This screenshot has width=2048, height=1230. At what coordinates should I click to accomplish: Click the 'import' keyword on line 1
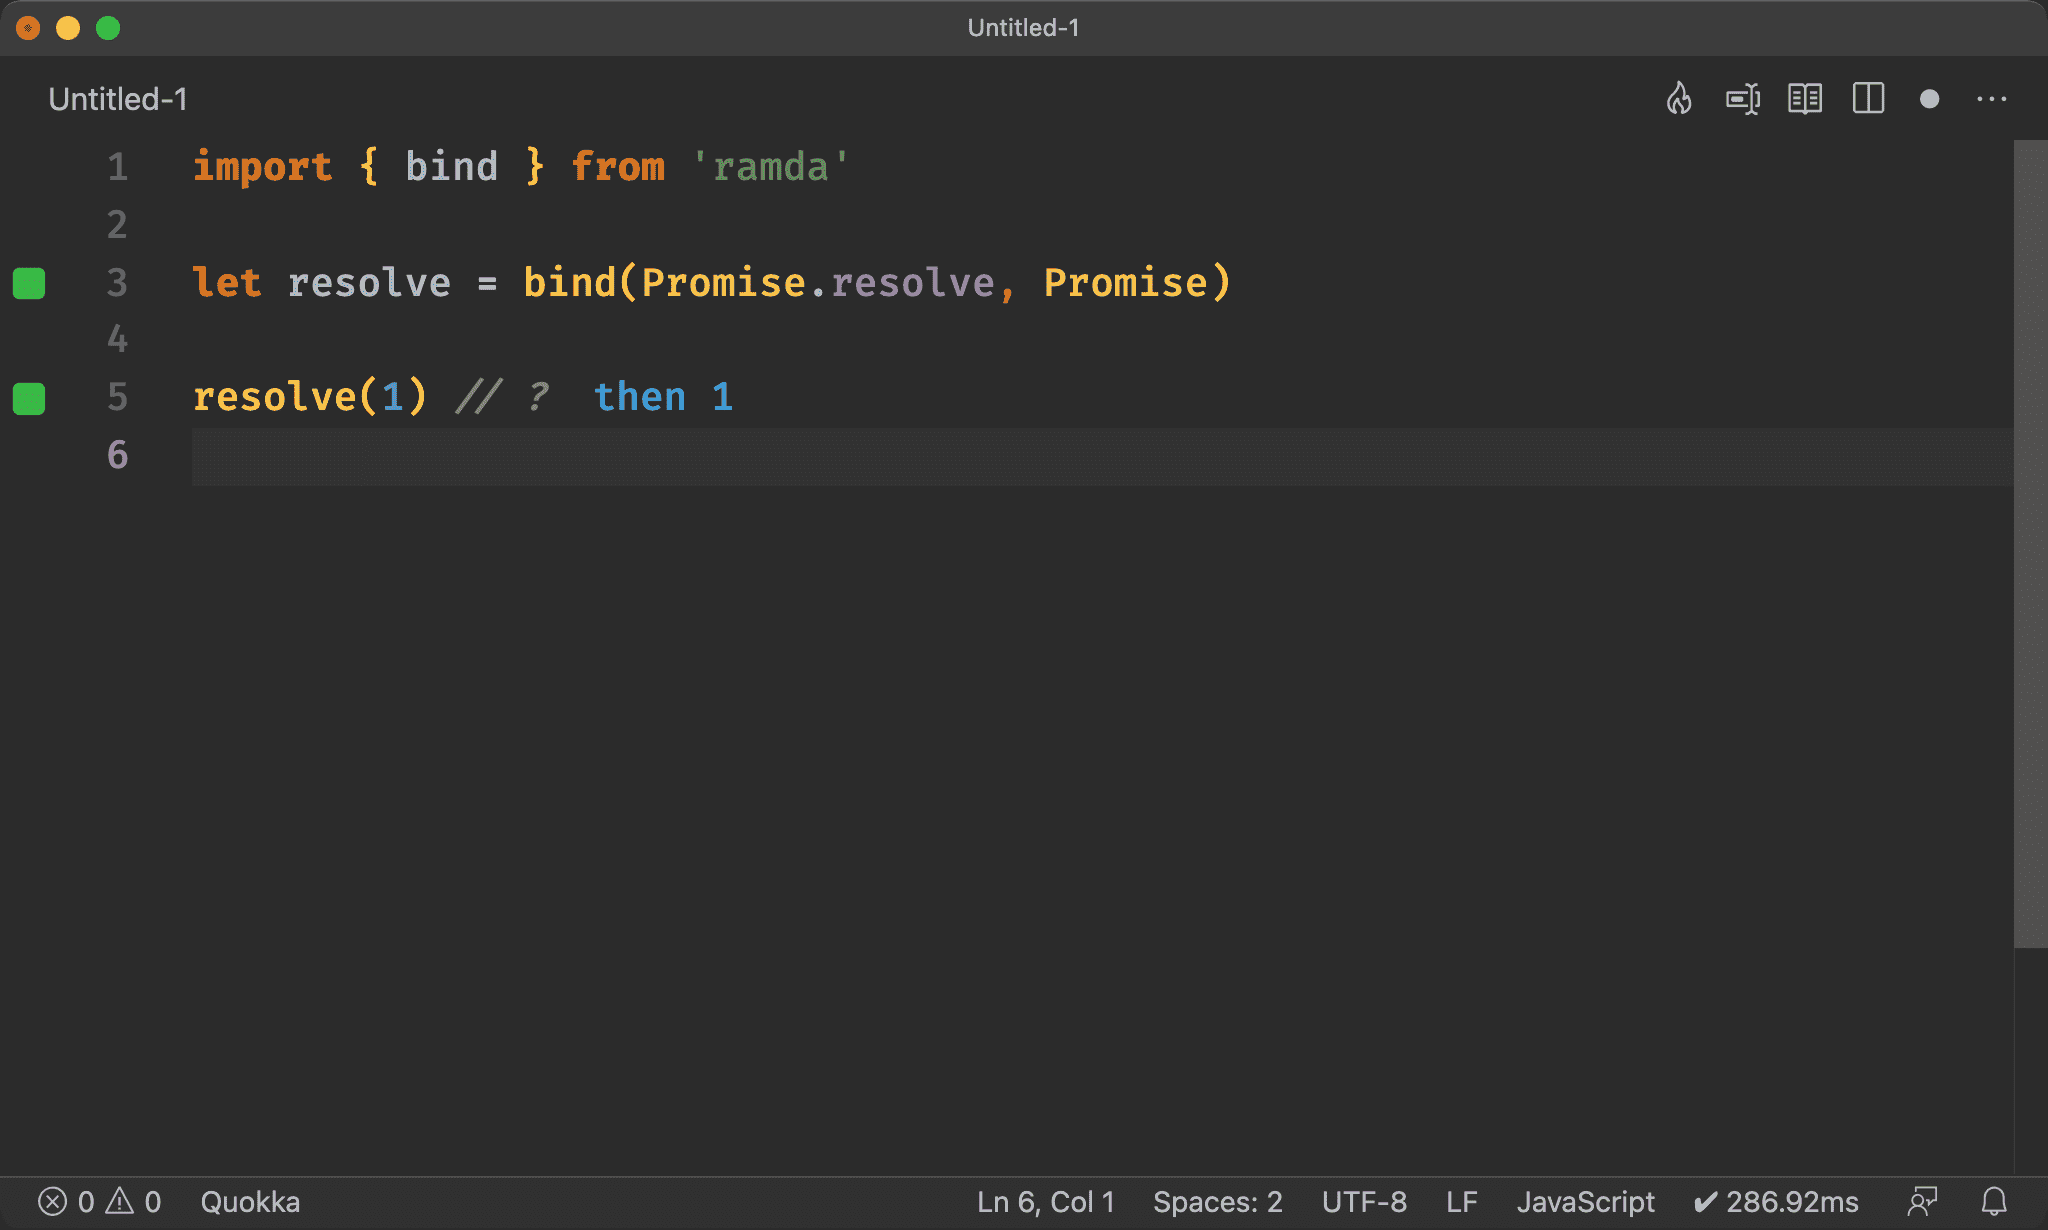click(x=262, y=167)
